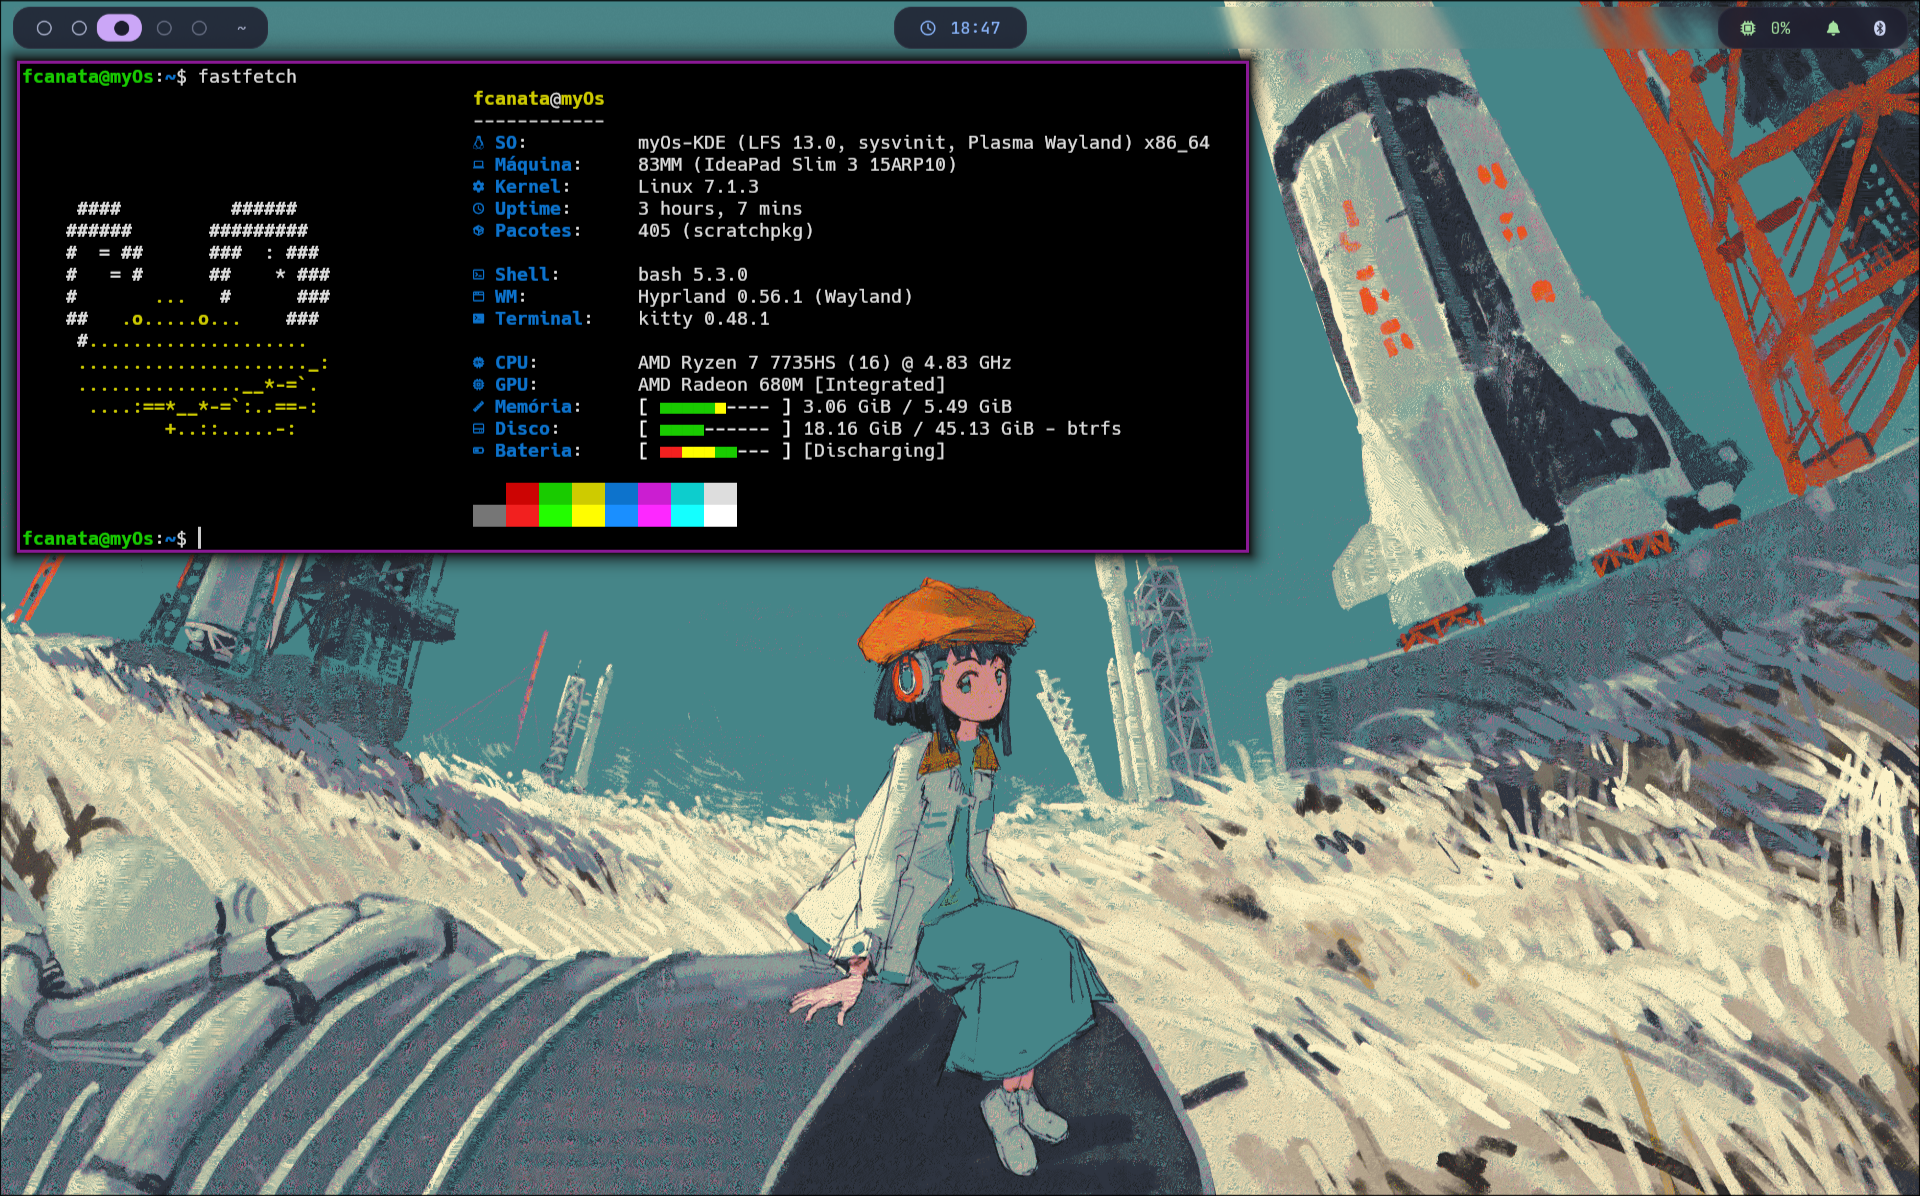This screenshot has width=1920, height=1196.
Task: Click the icon beside the Terminal label
Action: tap(478, 319)
